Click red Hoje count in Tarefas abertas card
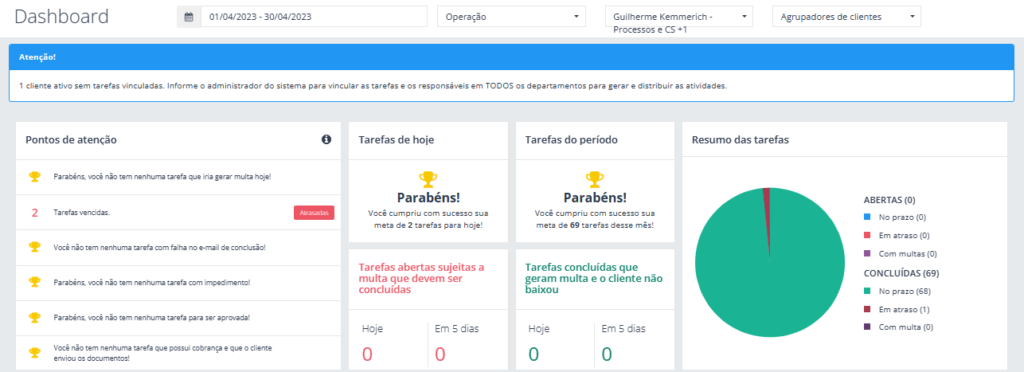This screenshot has height=372, width=1024. point(367,354)
